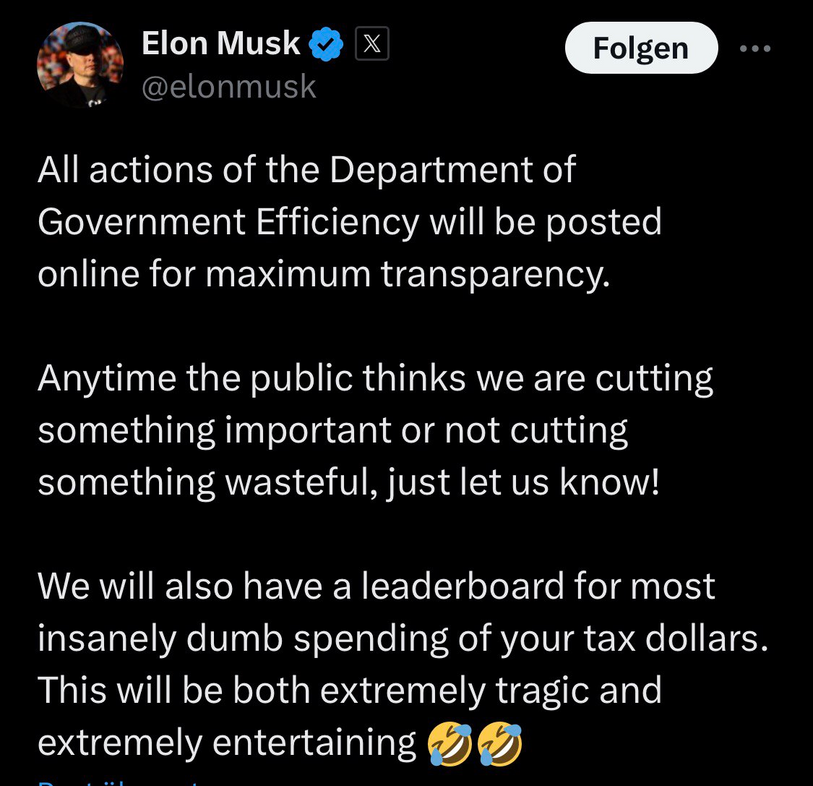Click the 'insanely dumb spending' line
813x786 pixels.
395,638
